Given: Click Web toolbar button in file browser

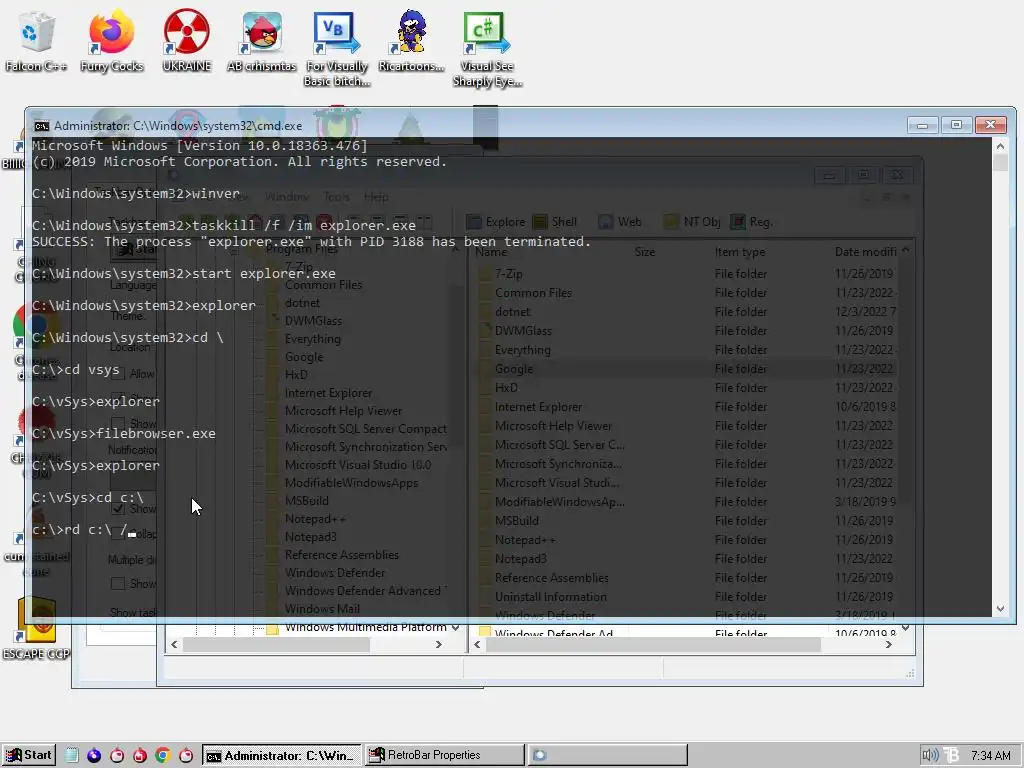Looking at the screenshot, I should pyautogui.click(x=620, y=222).
